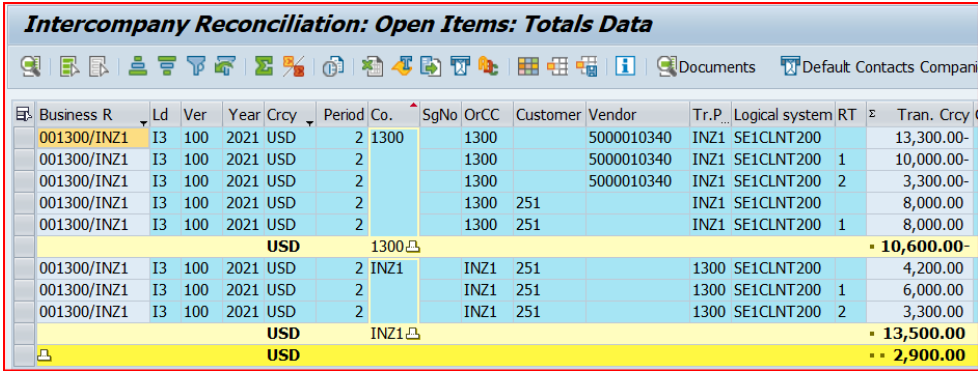
Task: Click the filter with green arrow icon
Action: point(224,66)
